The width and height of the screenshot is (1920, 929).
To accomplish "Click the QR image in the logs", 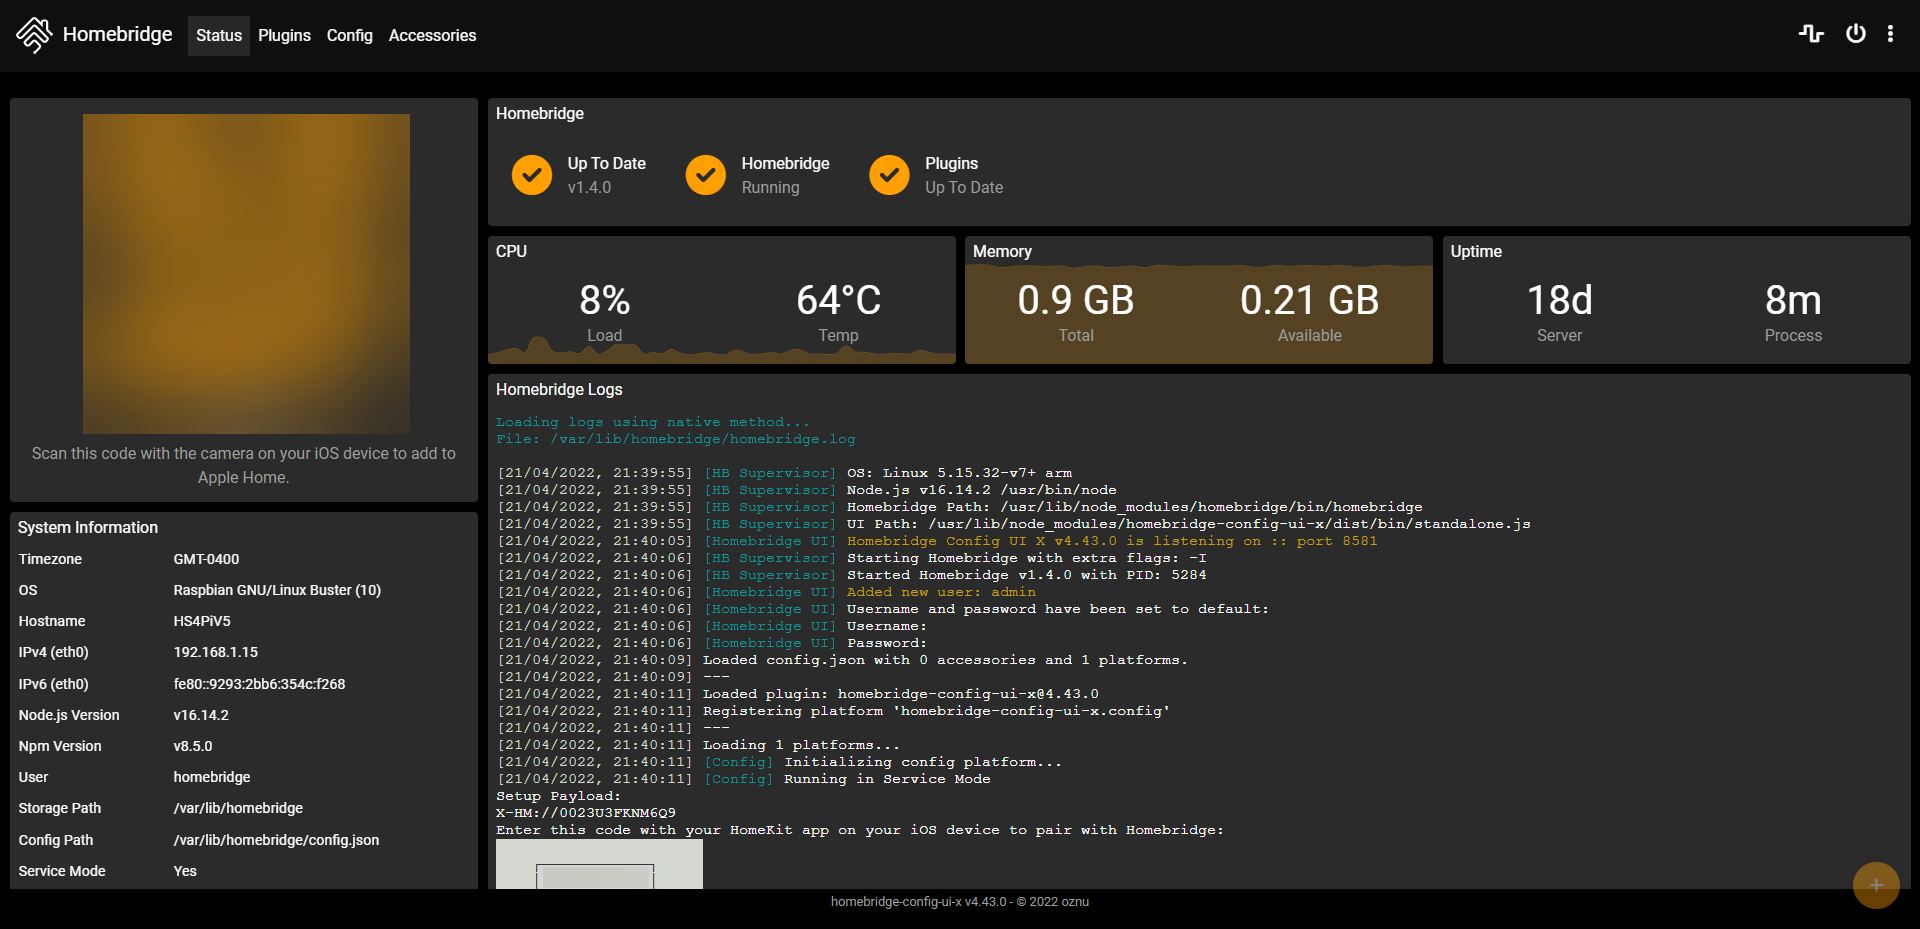I will pyautogui.click(x=599, y=864).
